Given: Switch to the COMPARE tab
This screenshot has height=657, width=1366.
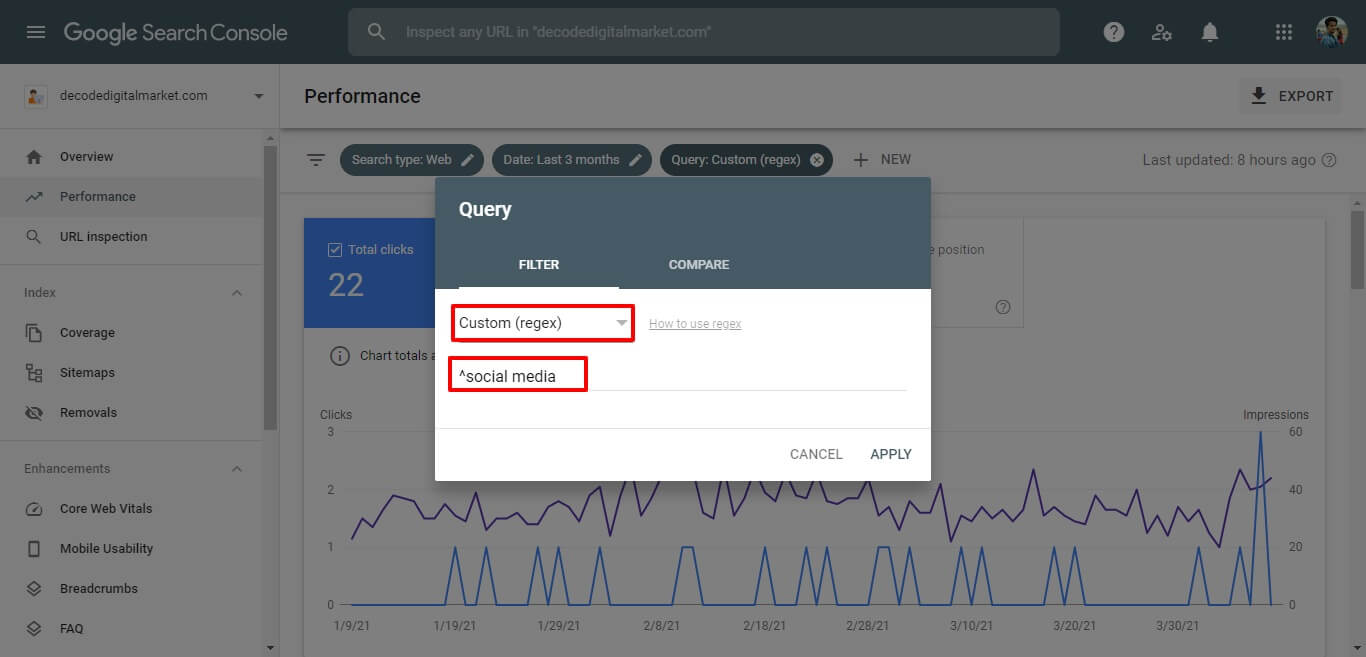Looking at the screenshot, I should tap(698, 264).
